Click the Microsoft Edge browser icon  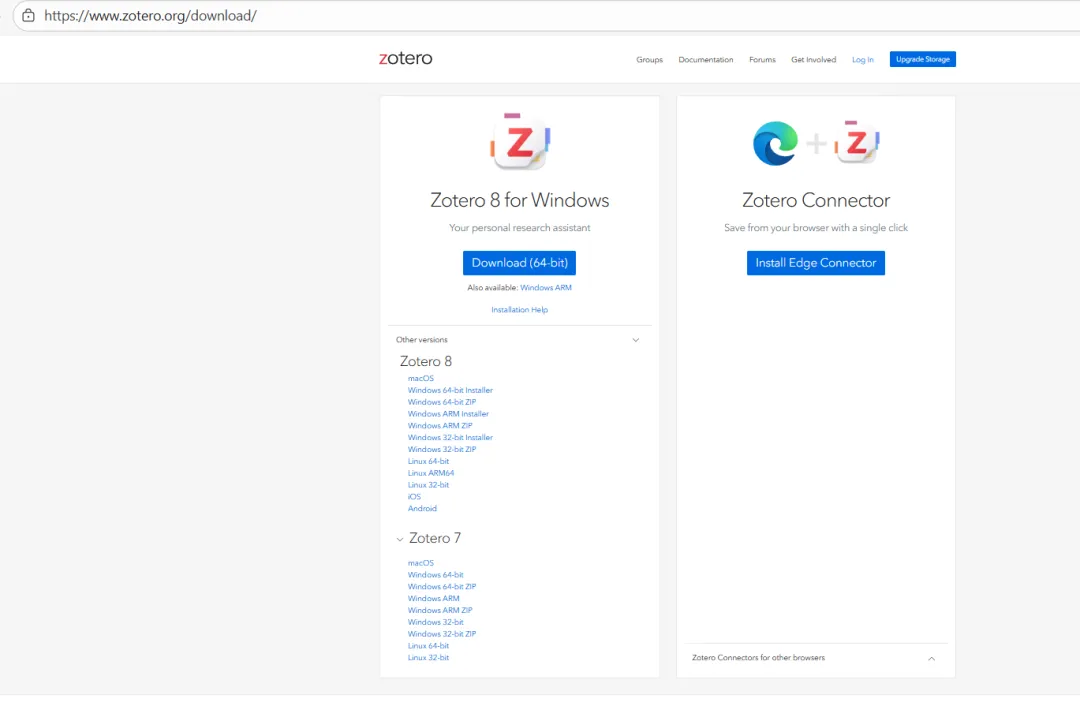click(775, 143)
